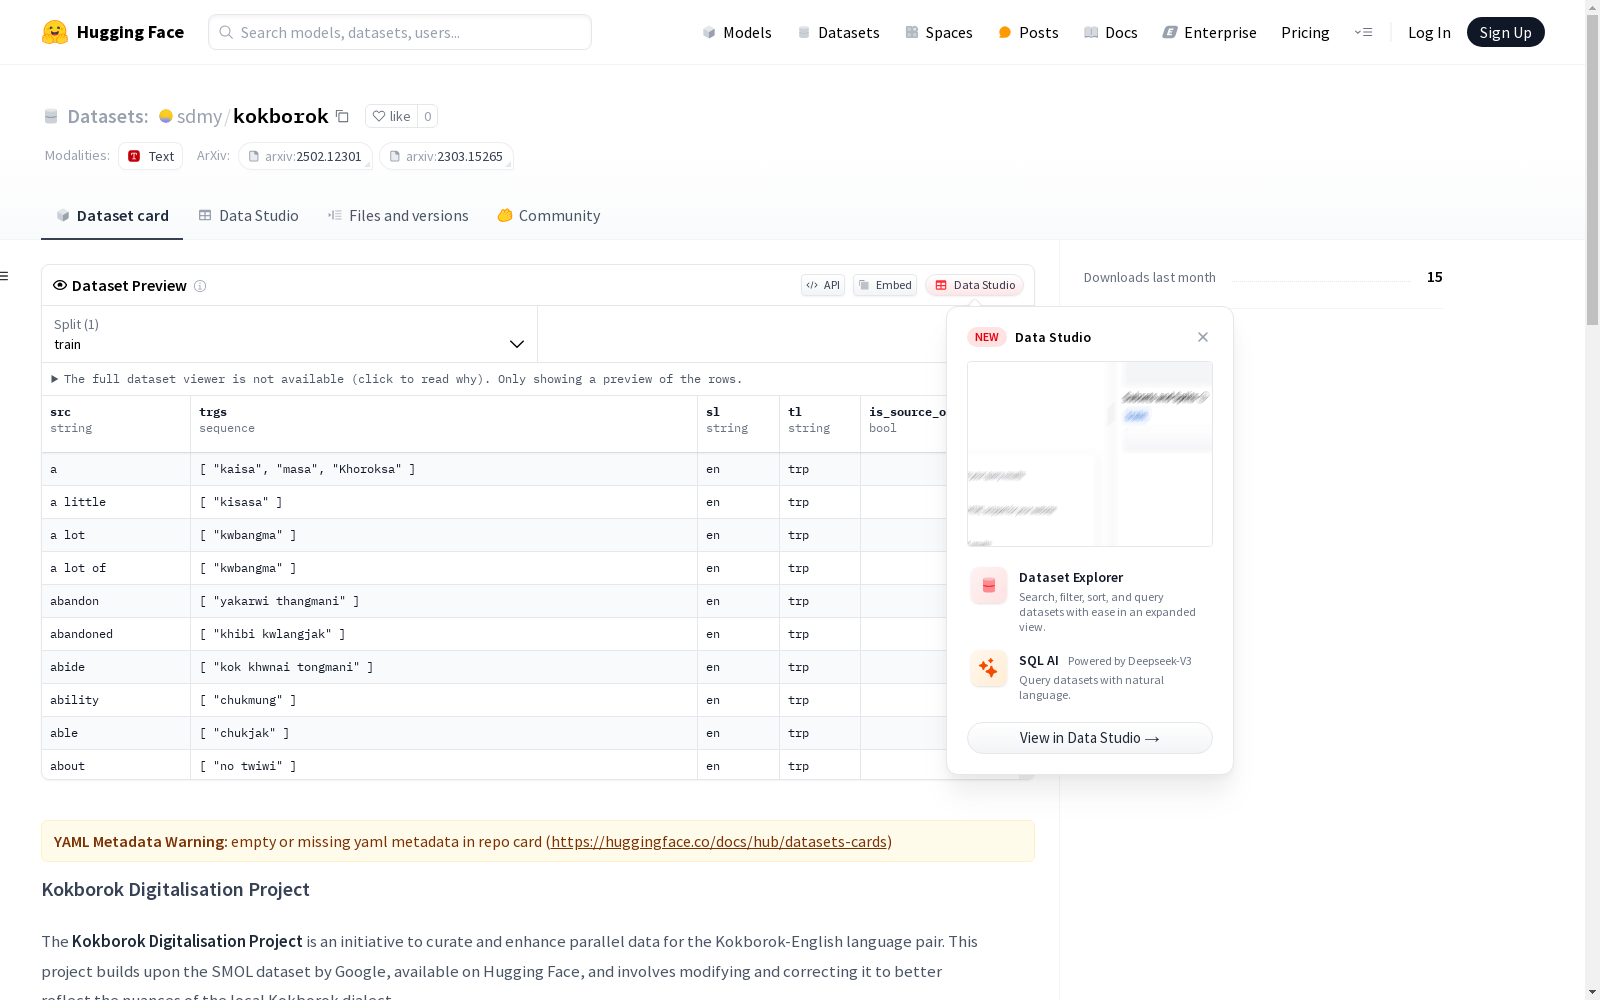
Task: Click the Hugging Face brand name
Action: (130, 32)
